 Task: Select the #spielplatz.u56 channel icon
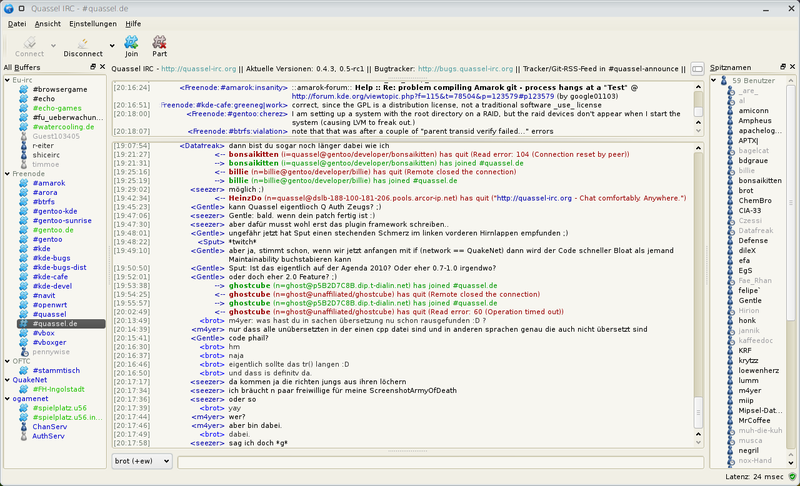(23, 408)
